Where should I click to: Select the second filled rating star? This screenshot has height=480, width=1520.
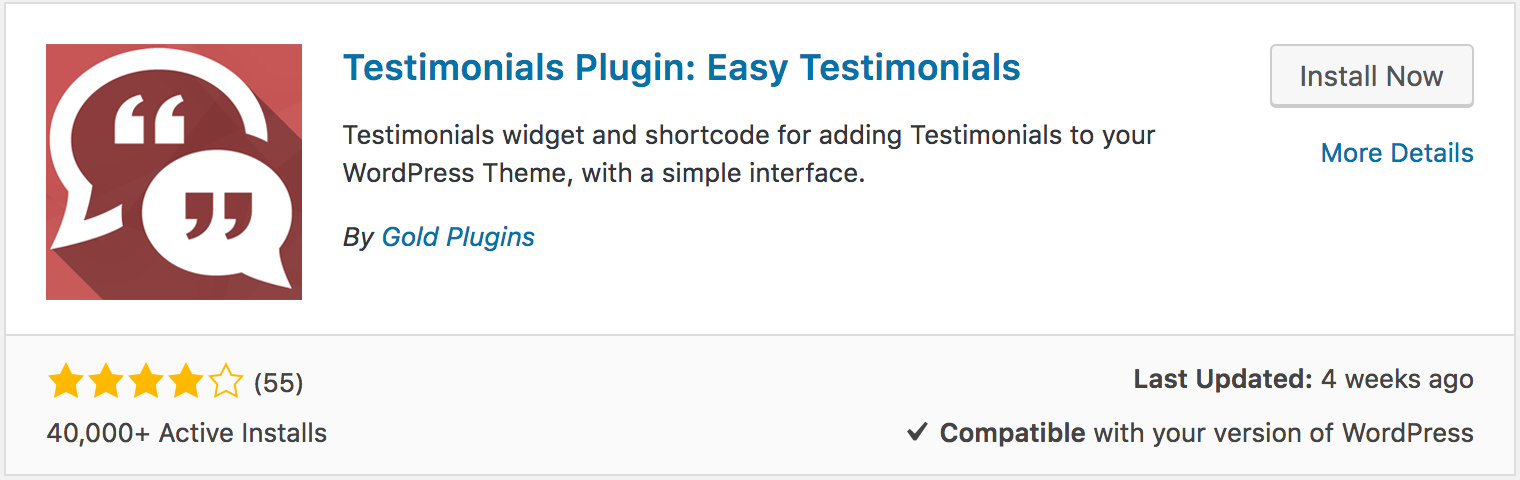tap(105, 381)
